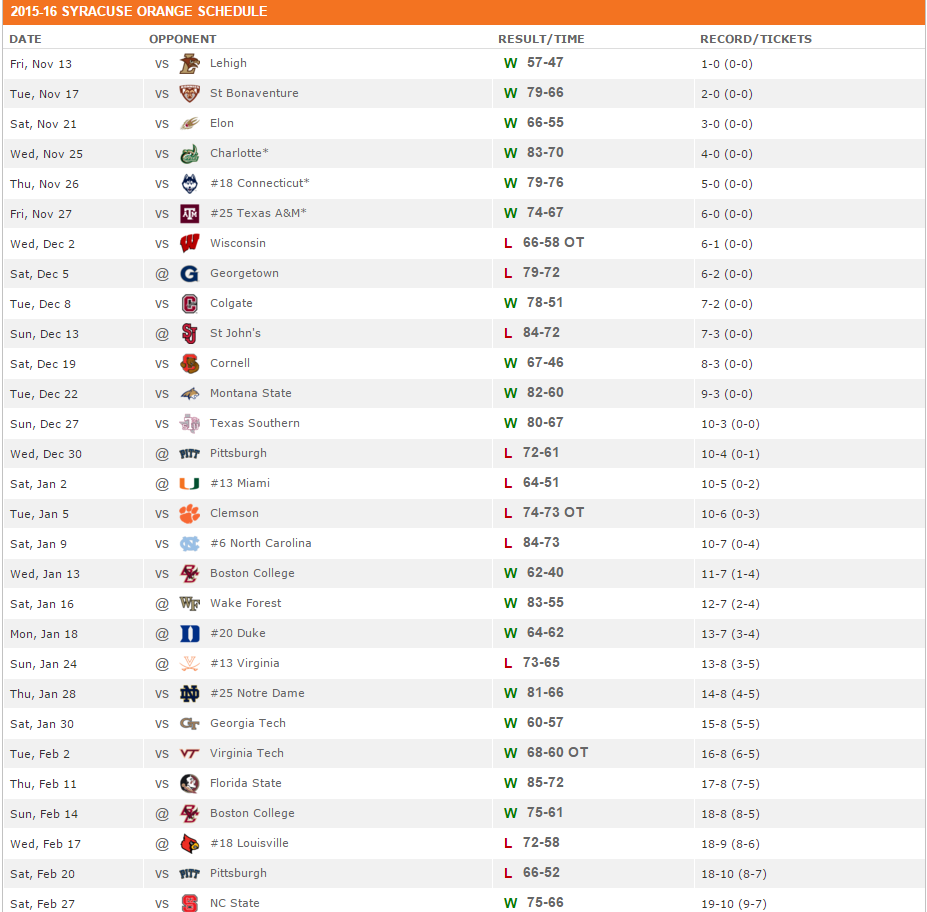Viewport: 927px width, 912px height.
Task: Open the 57-47 Lehigh game result
Action: [x=544, y=63]
